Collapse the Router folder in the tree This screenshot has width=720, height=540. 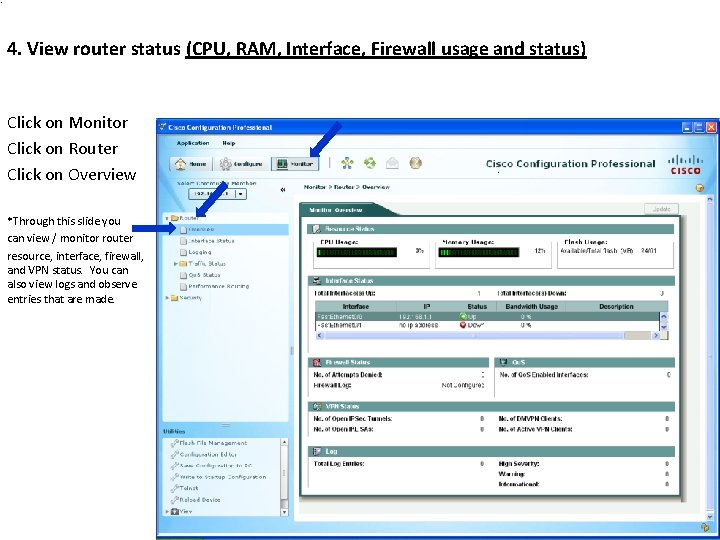click(x=167, y=218)
